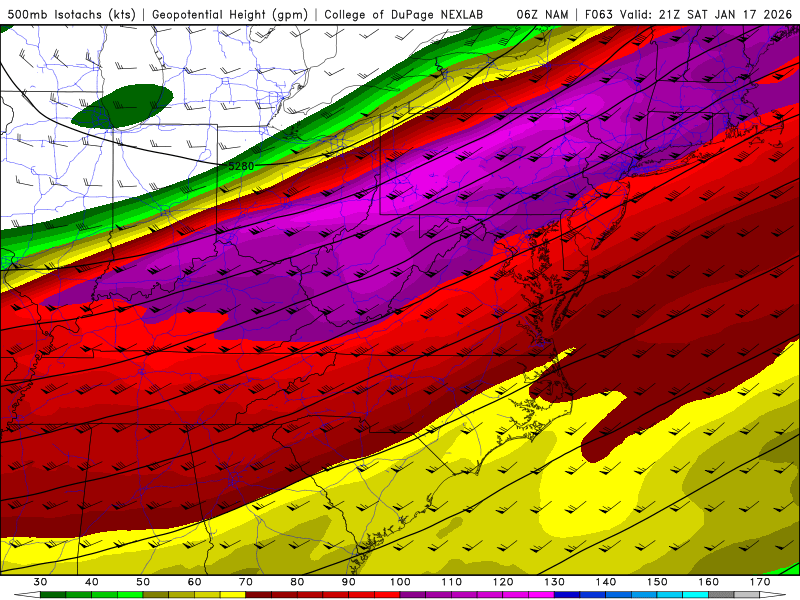
Task: Click the legend value 50
Action: click(143, 582)
